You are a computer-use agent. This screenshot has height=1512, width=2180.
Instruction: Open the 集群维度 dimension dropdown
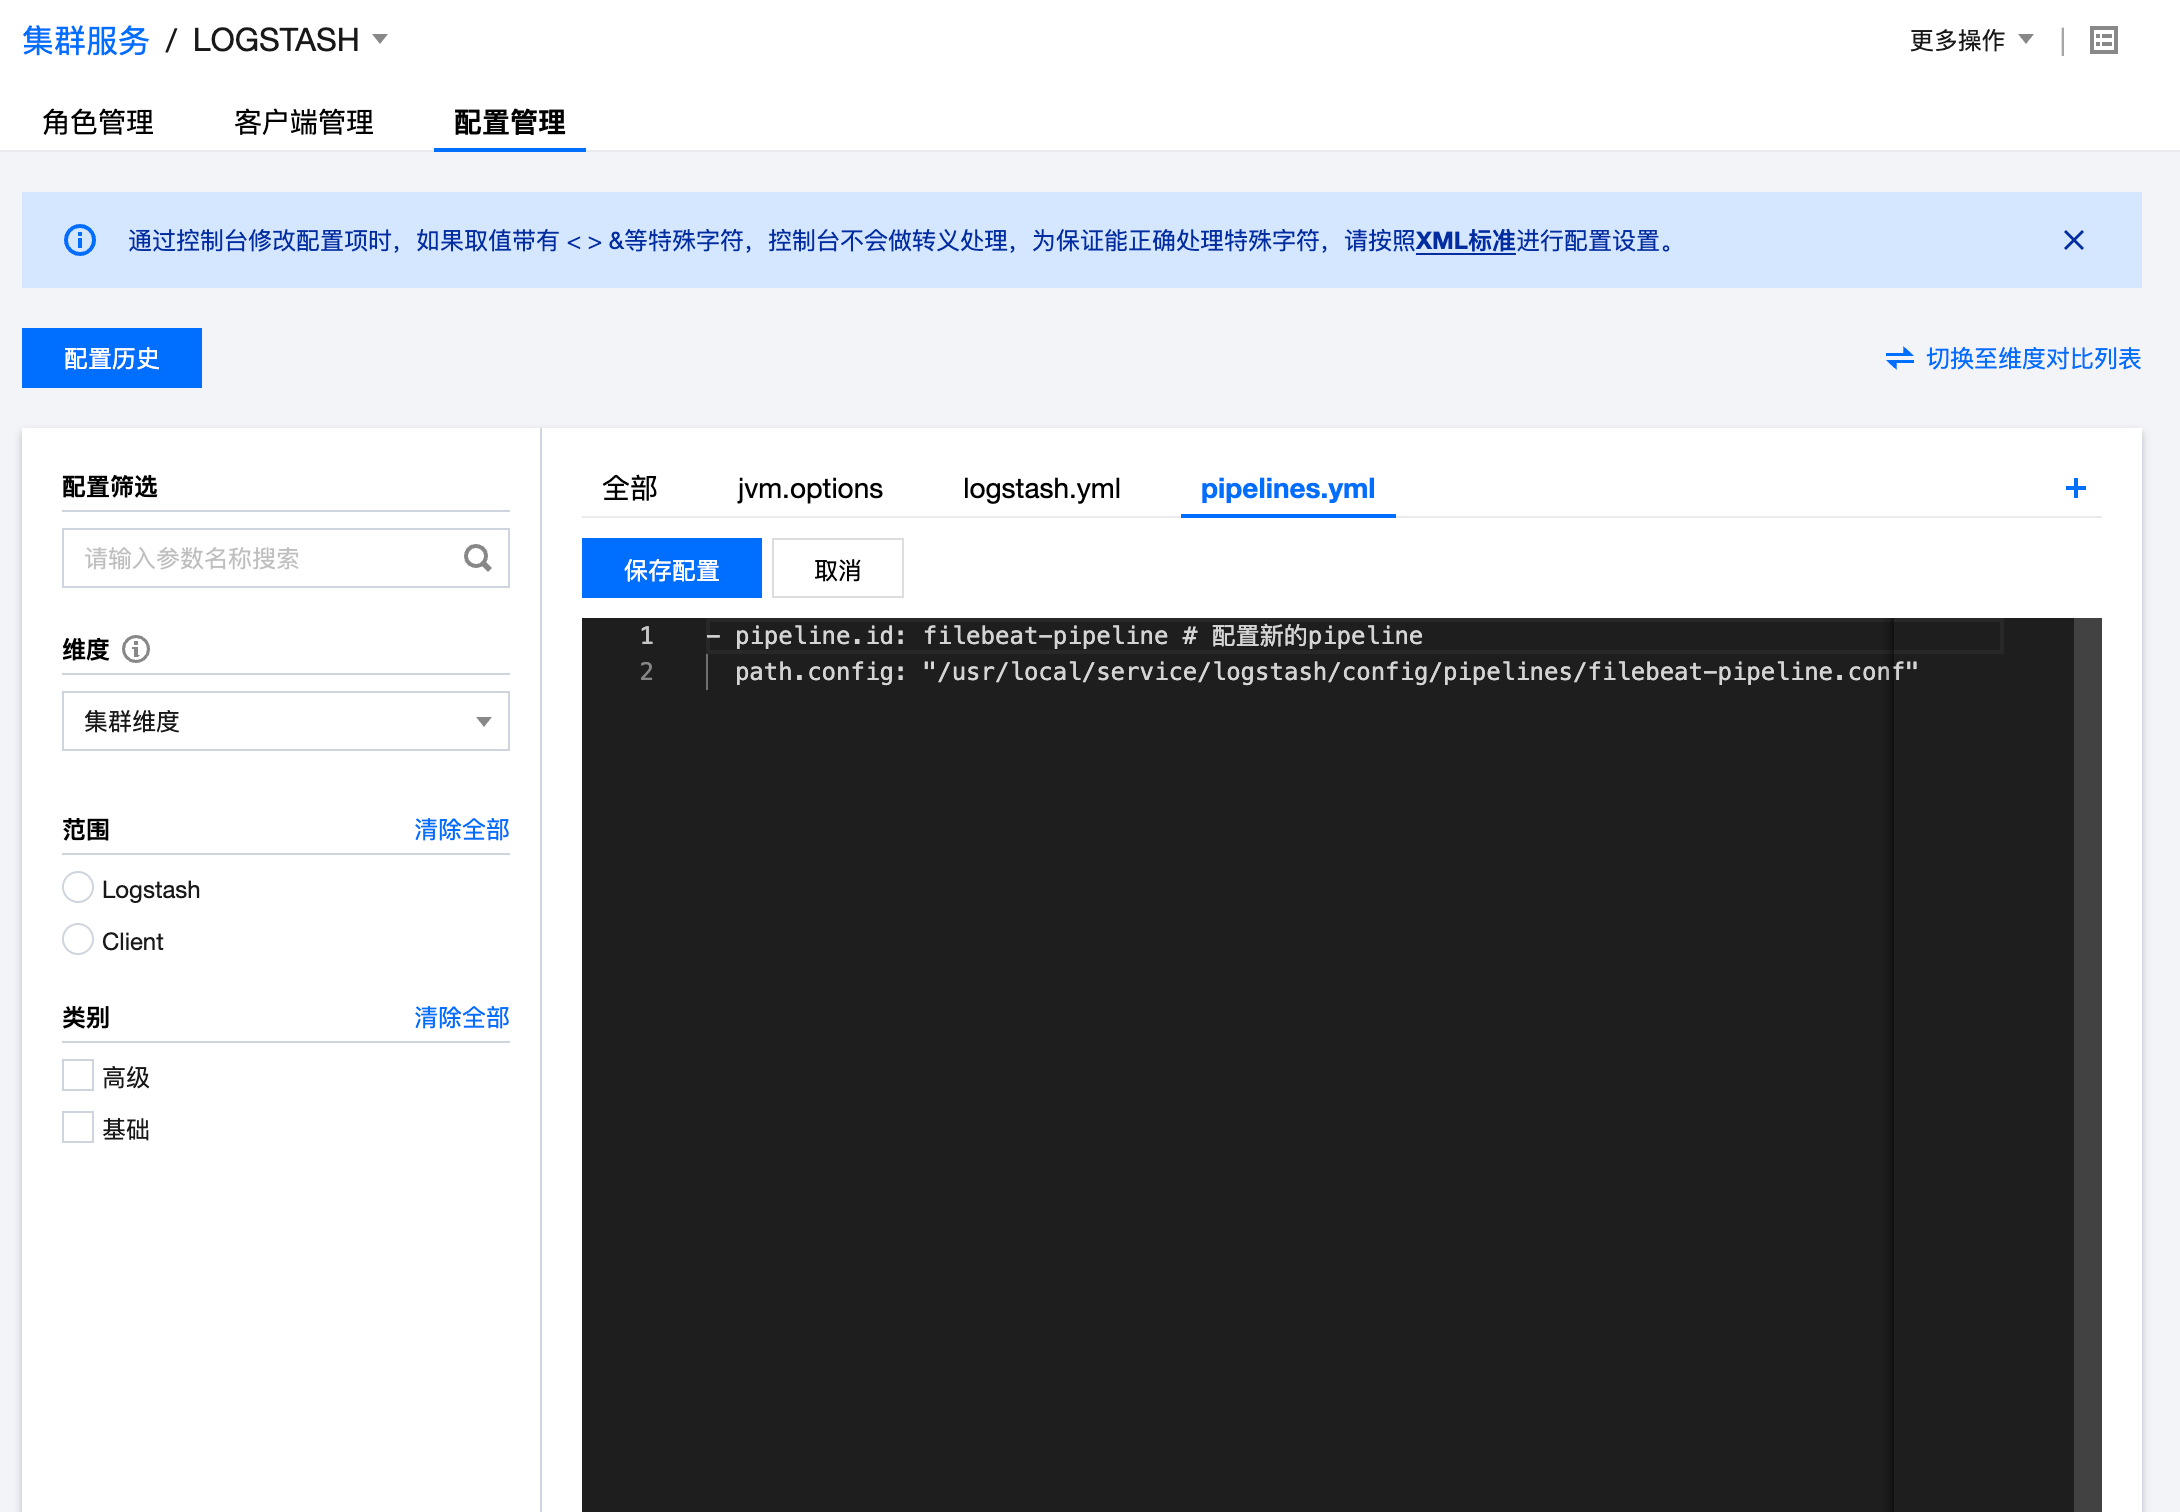[286, 721]
